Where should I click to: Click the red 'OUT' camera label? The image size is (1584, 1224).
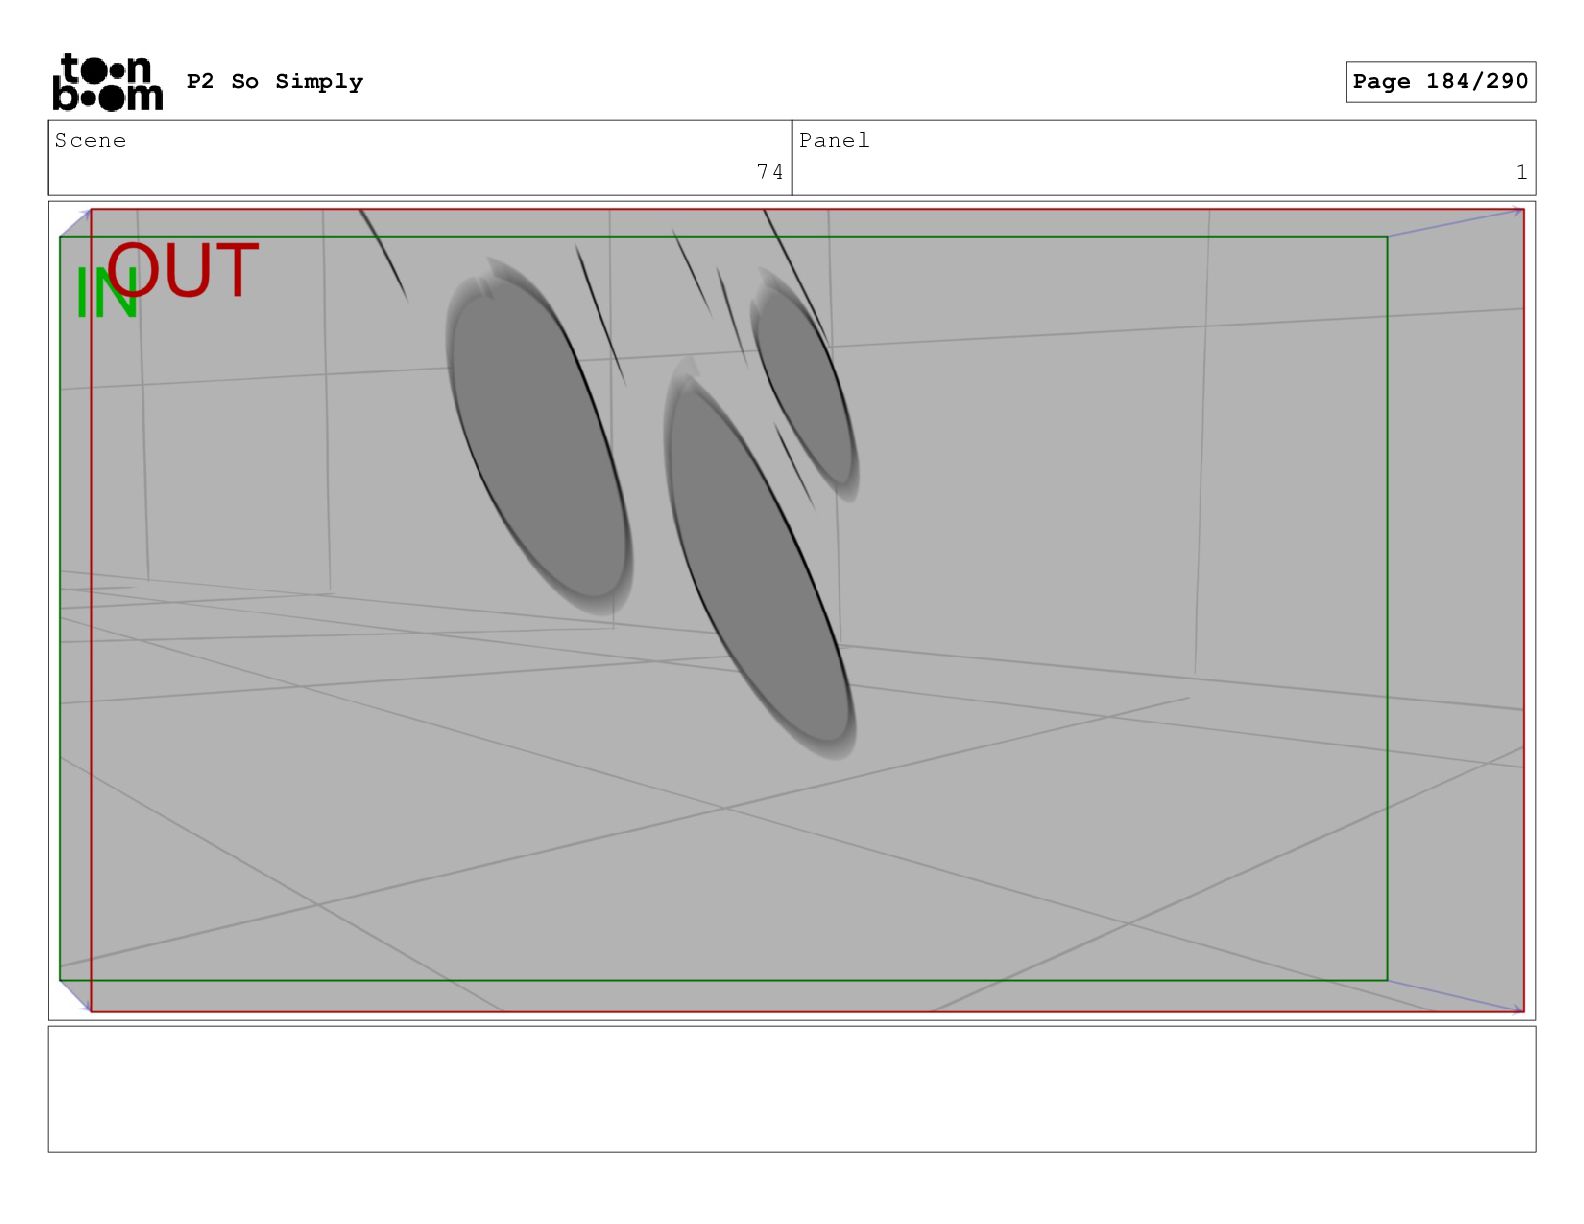pyautogui.click(x=185, y=270)
